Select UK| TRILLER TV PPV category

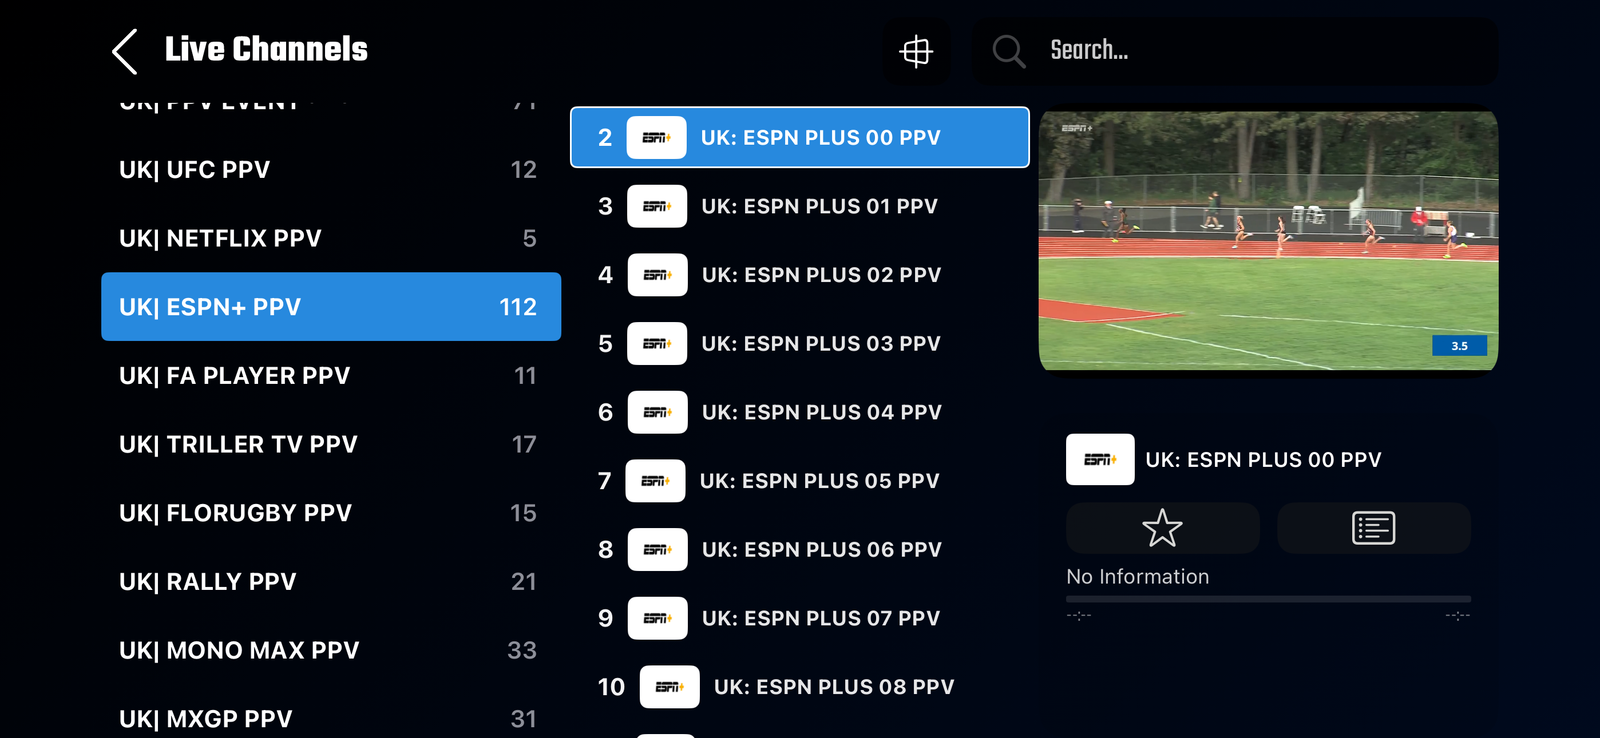point(331,444)
